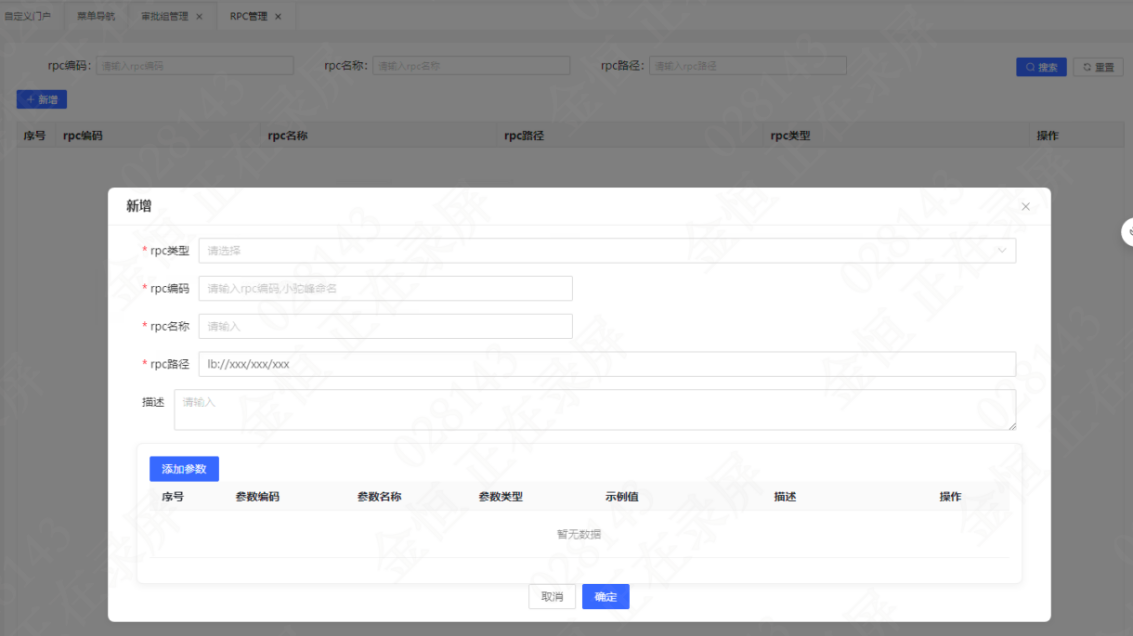Click the rpc编码 search field at top
The height and width of the screenshot is (636, 1133).
point(195,66)
